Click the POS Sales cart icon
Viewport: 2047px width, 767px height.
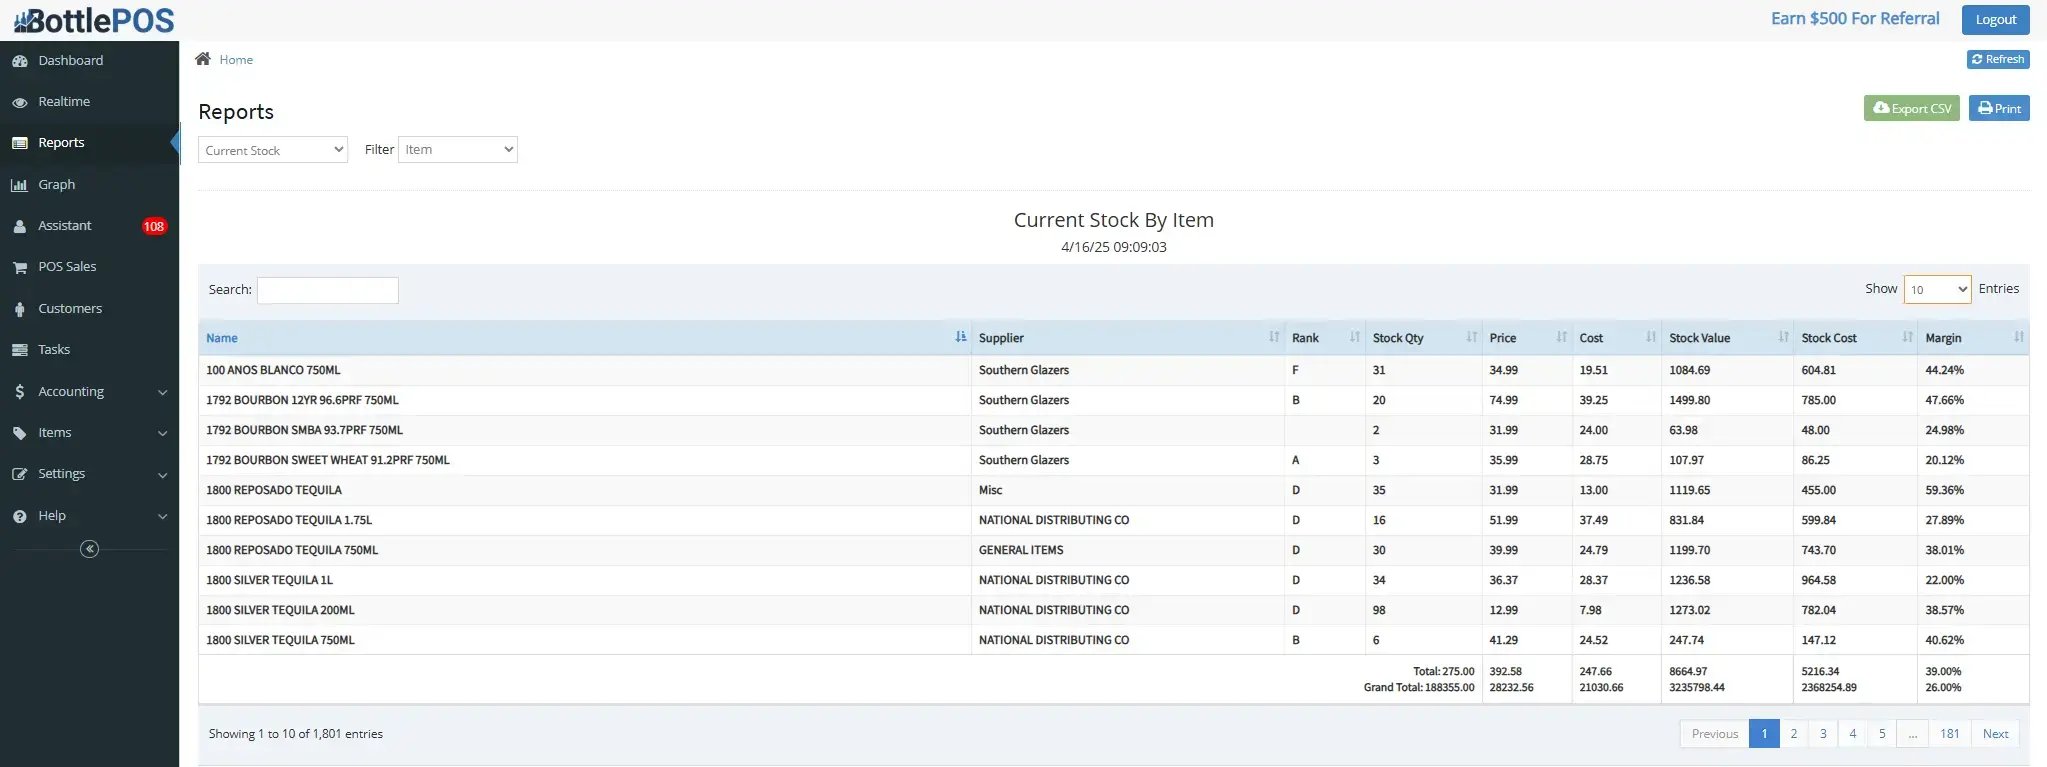[19, 267]
